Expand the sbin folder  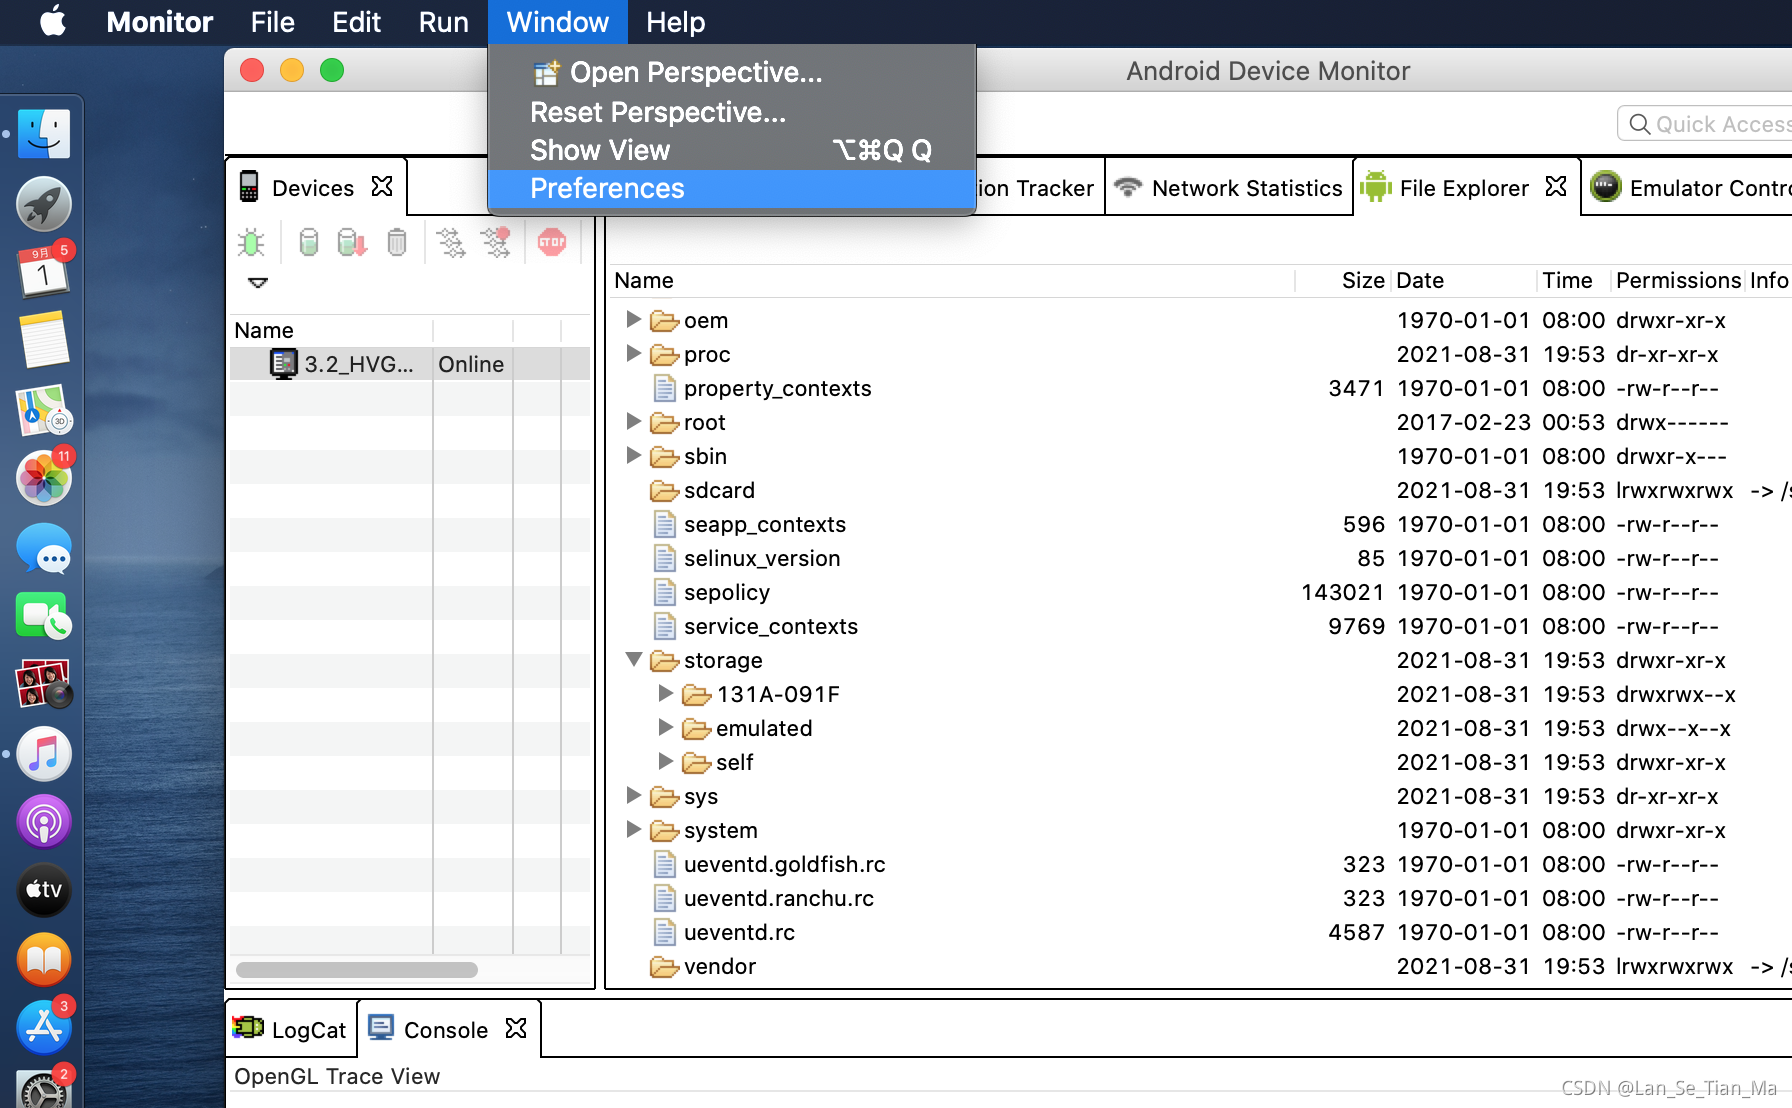633,455
